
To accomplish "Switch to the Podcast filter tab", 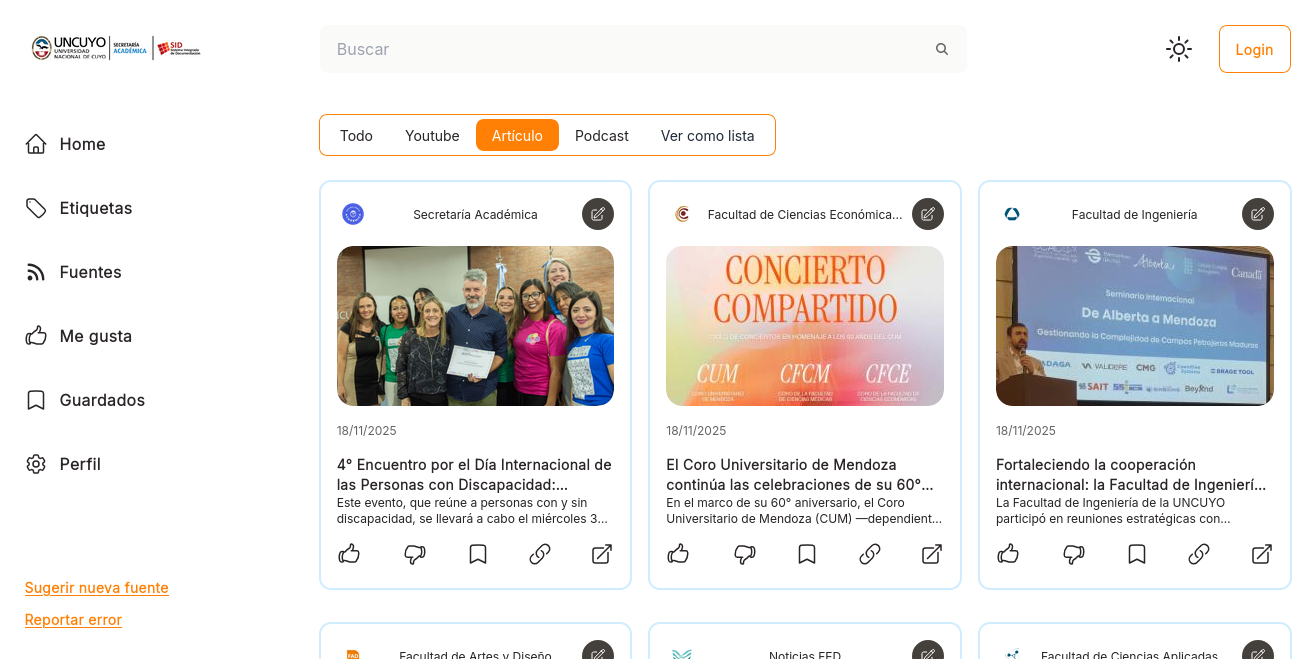I will [602, 136].
